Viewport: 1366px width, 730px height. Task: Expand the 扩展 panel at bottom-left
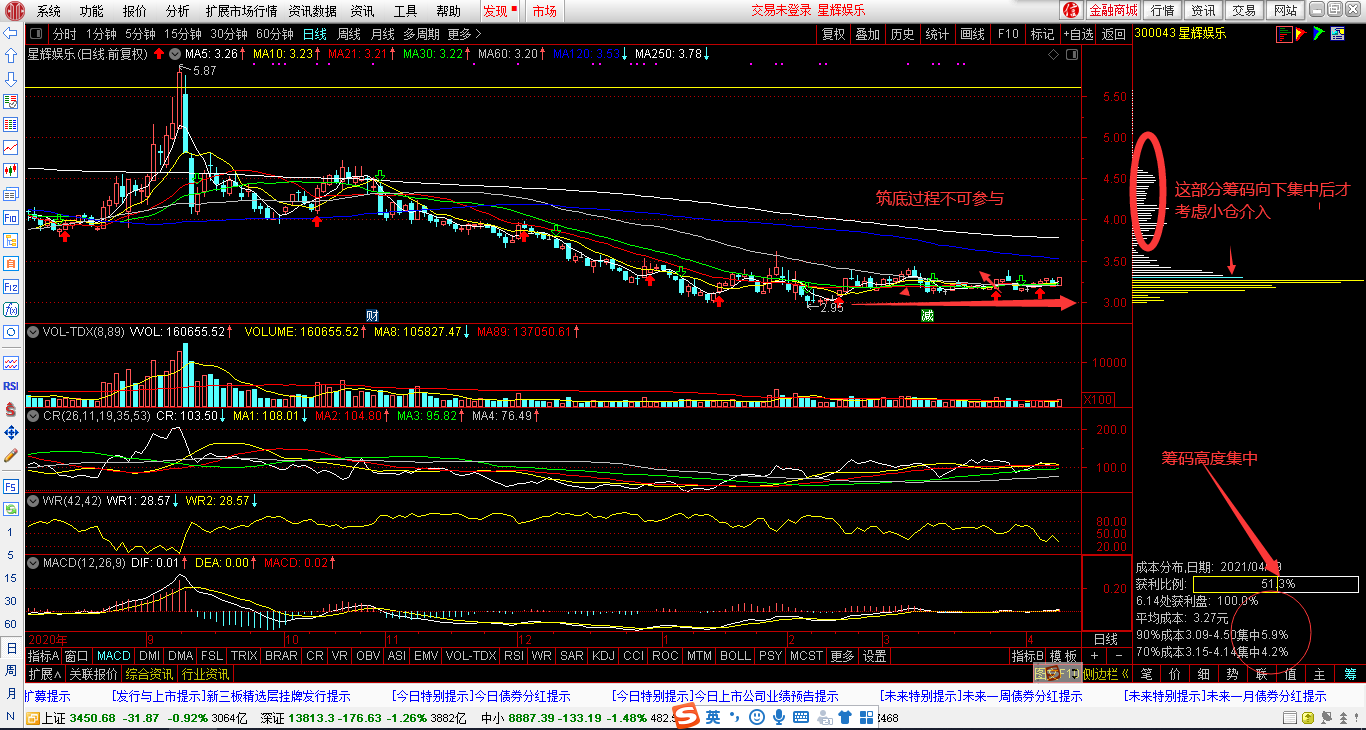click(x=45, y=674)
